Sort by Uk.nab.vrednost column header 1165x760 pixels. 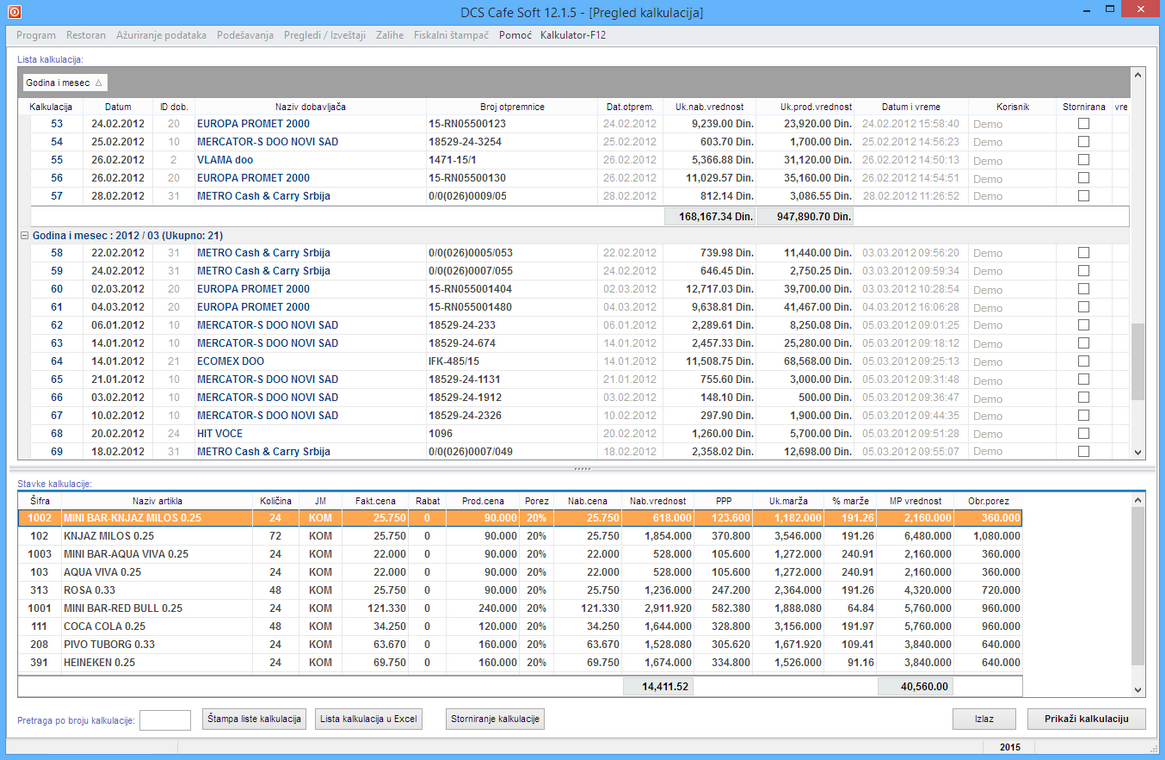pyautogui.click(x=708, y=106)
